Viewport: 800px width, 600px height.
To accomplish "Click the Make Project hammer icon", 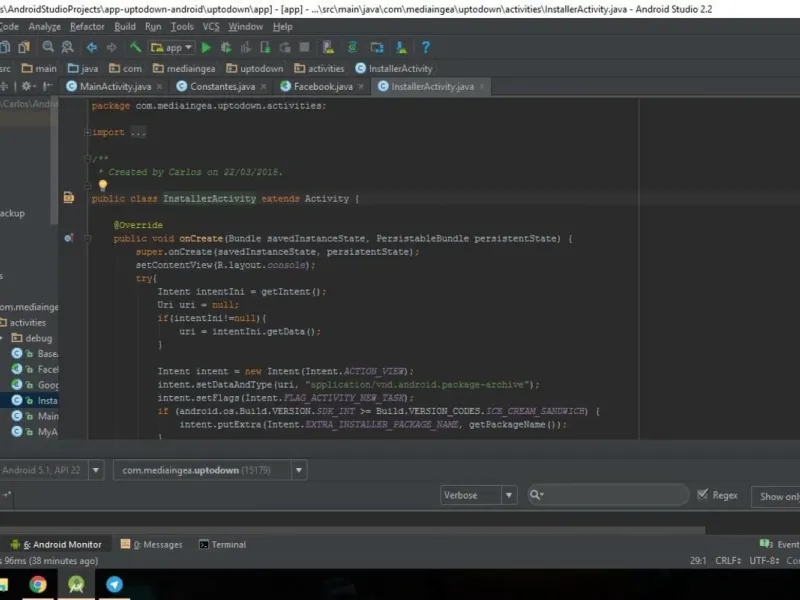I will pos(134,47).
